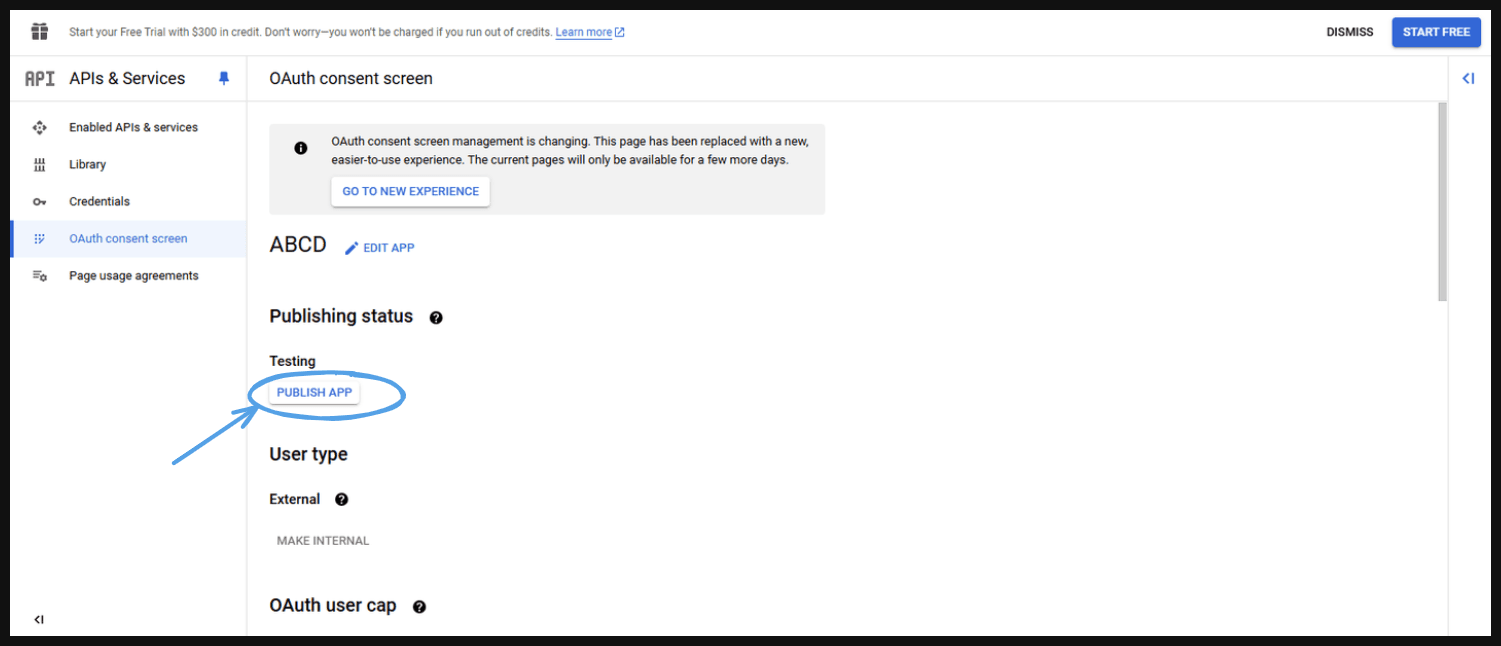Click the gift icon in the free trial banner

coord(40,32)
